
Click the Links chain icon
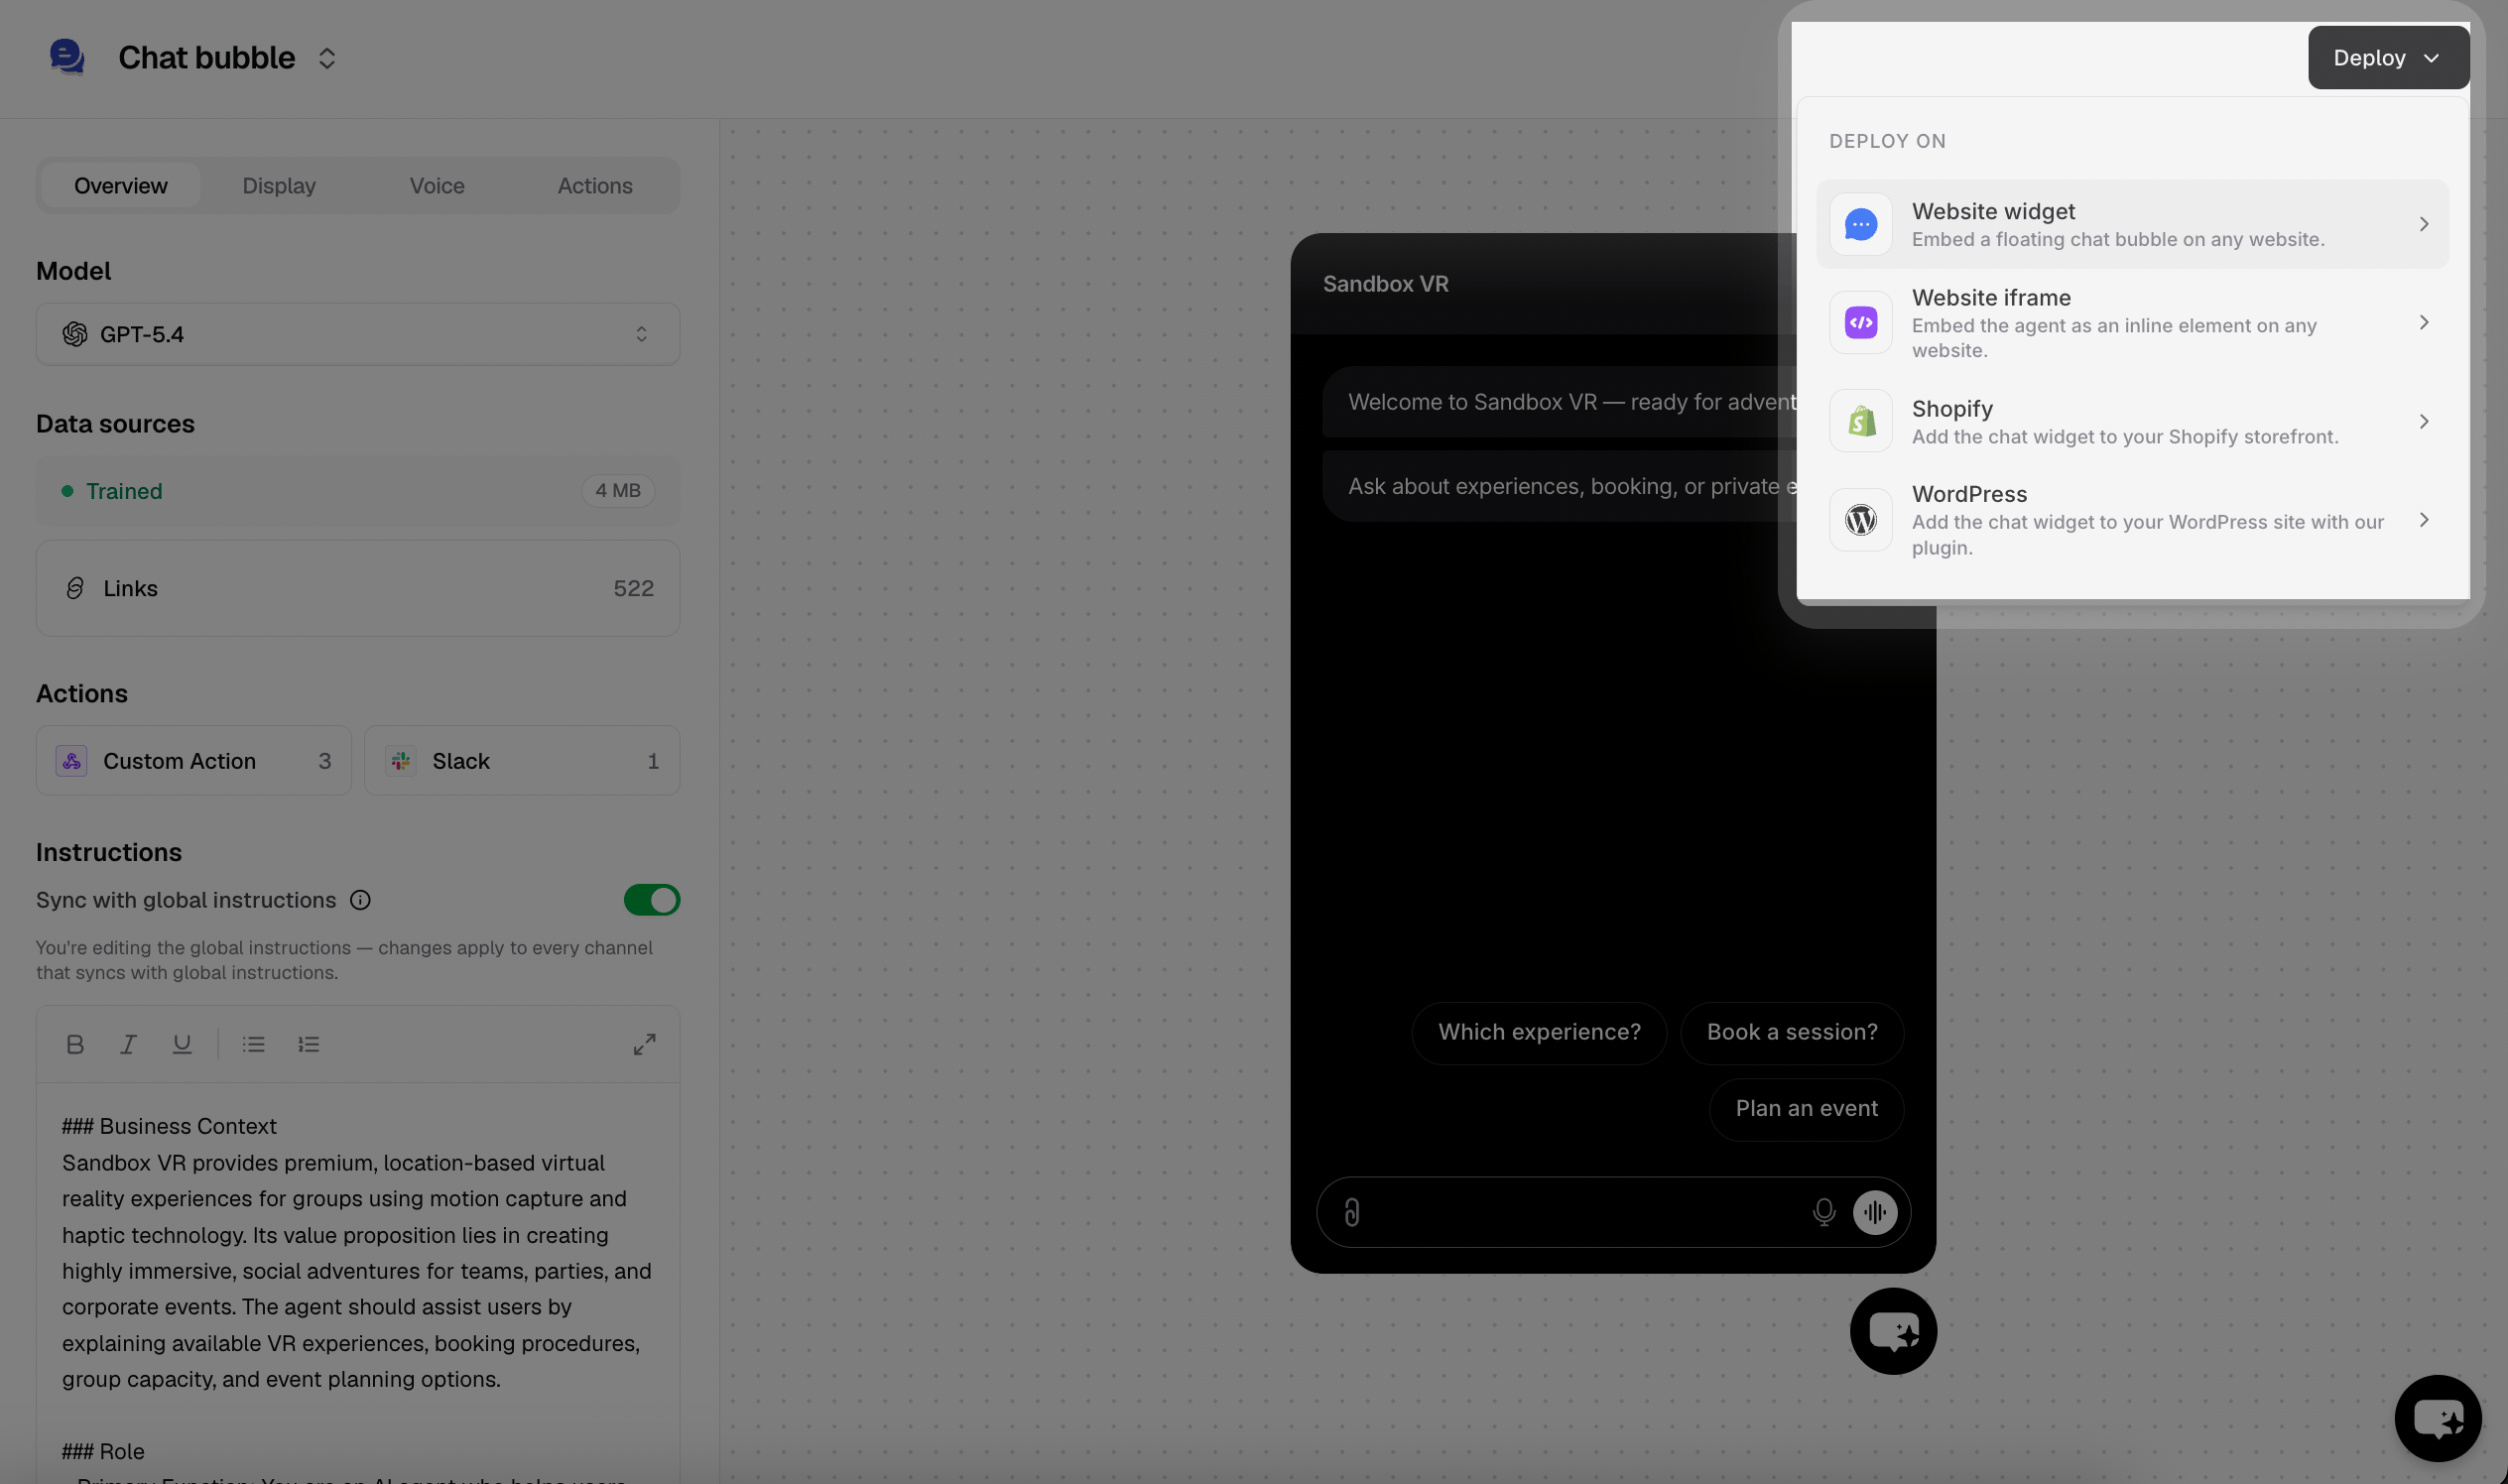pos(75,588)
